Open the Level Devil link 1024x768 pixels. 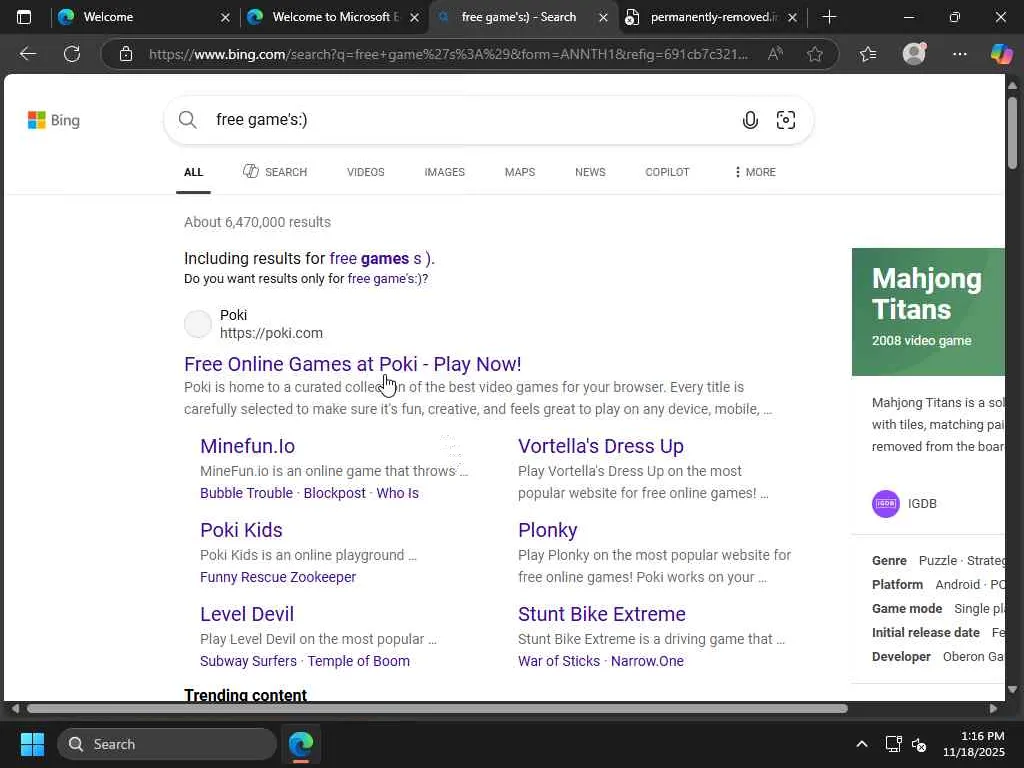pyautogui.click(x=247, y=614)
